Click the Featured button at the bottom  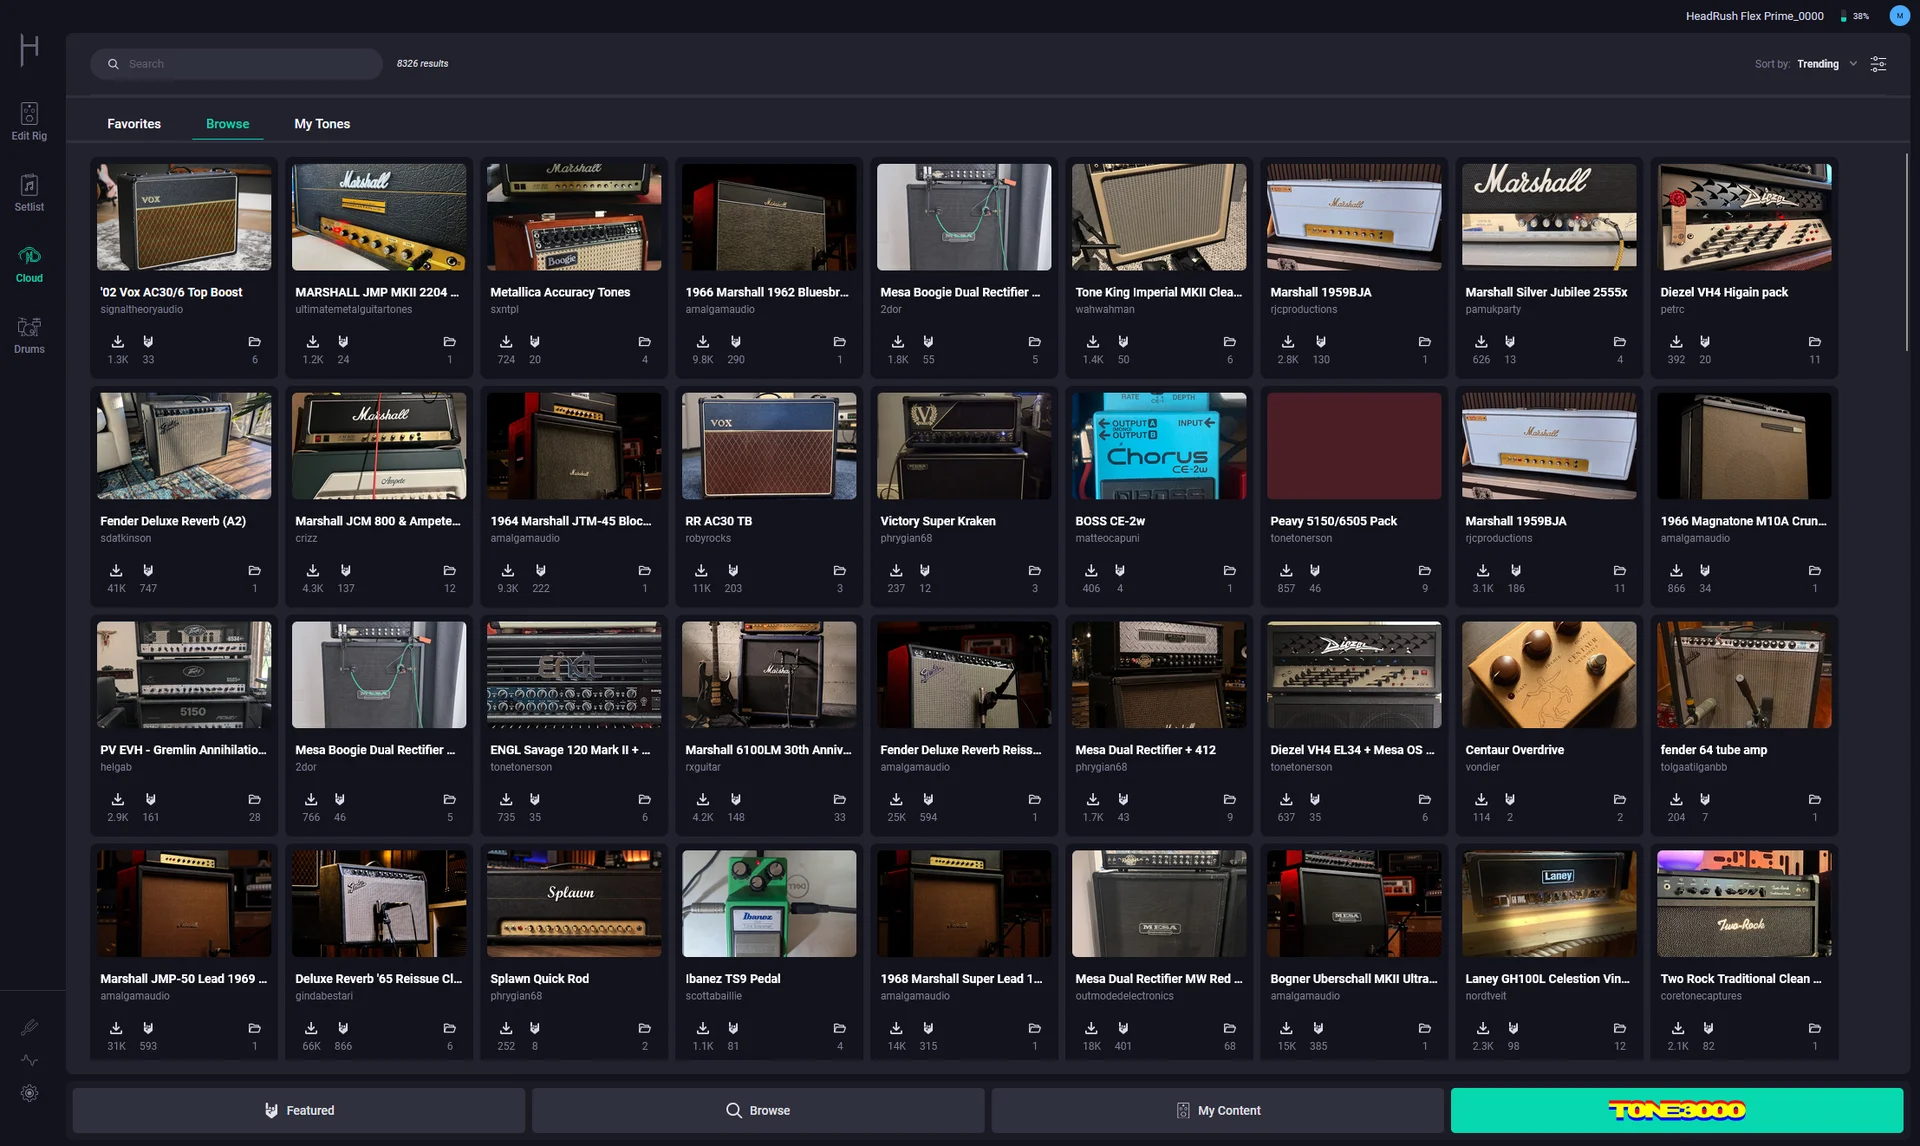[x=299, y=1110]
